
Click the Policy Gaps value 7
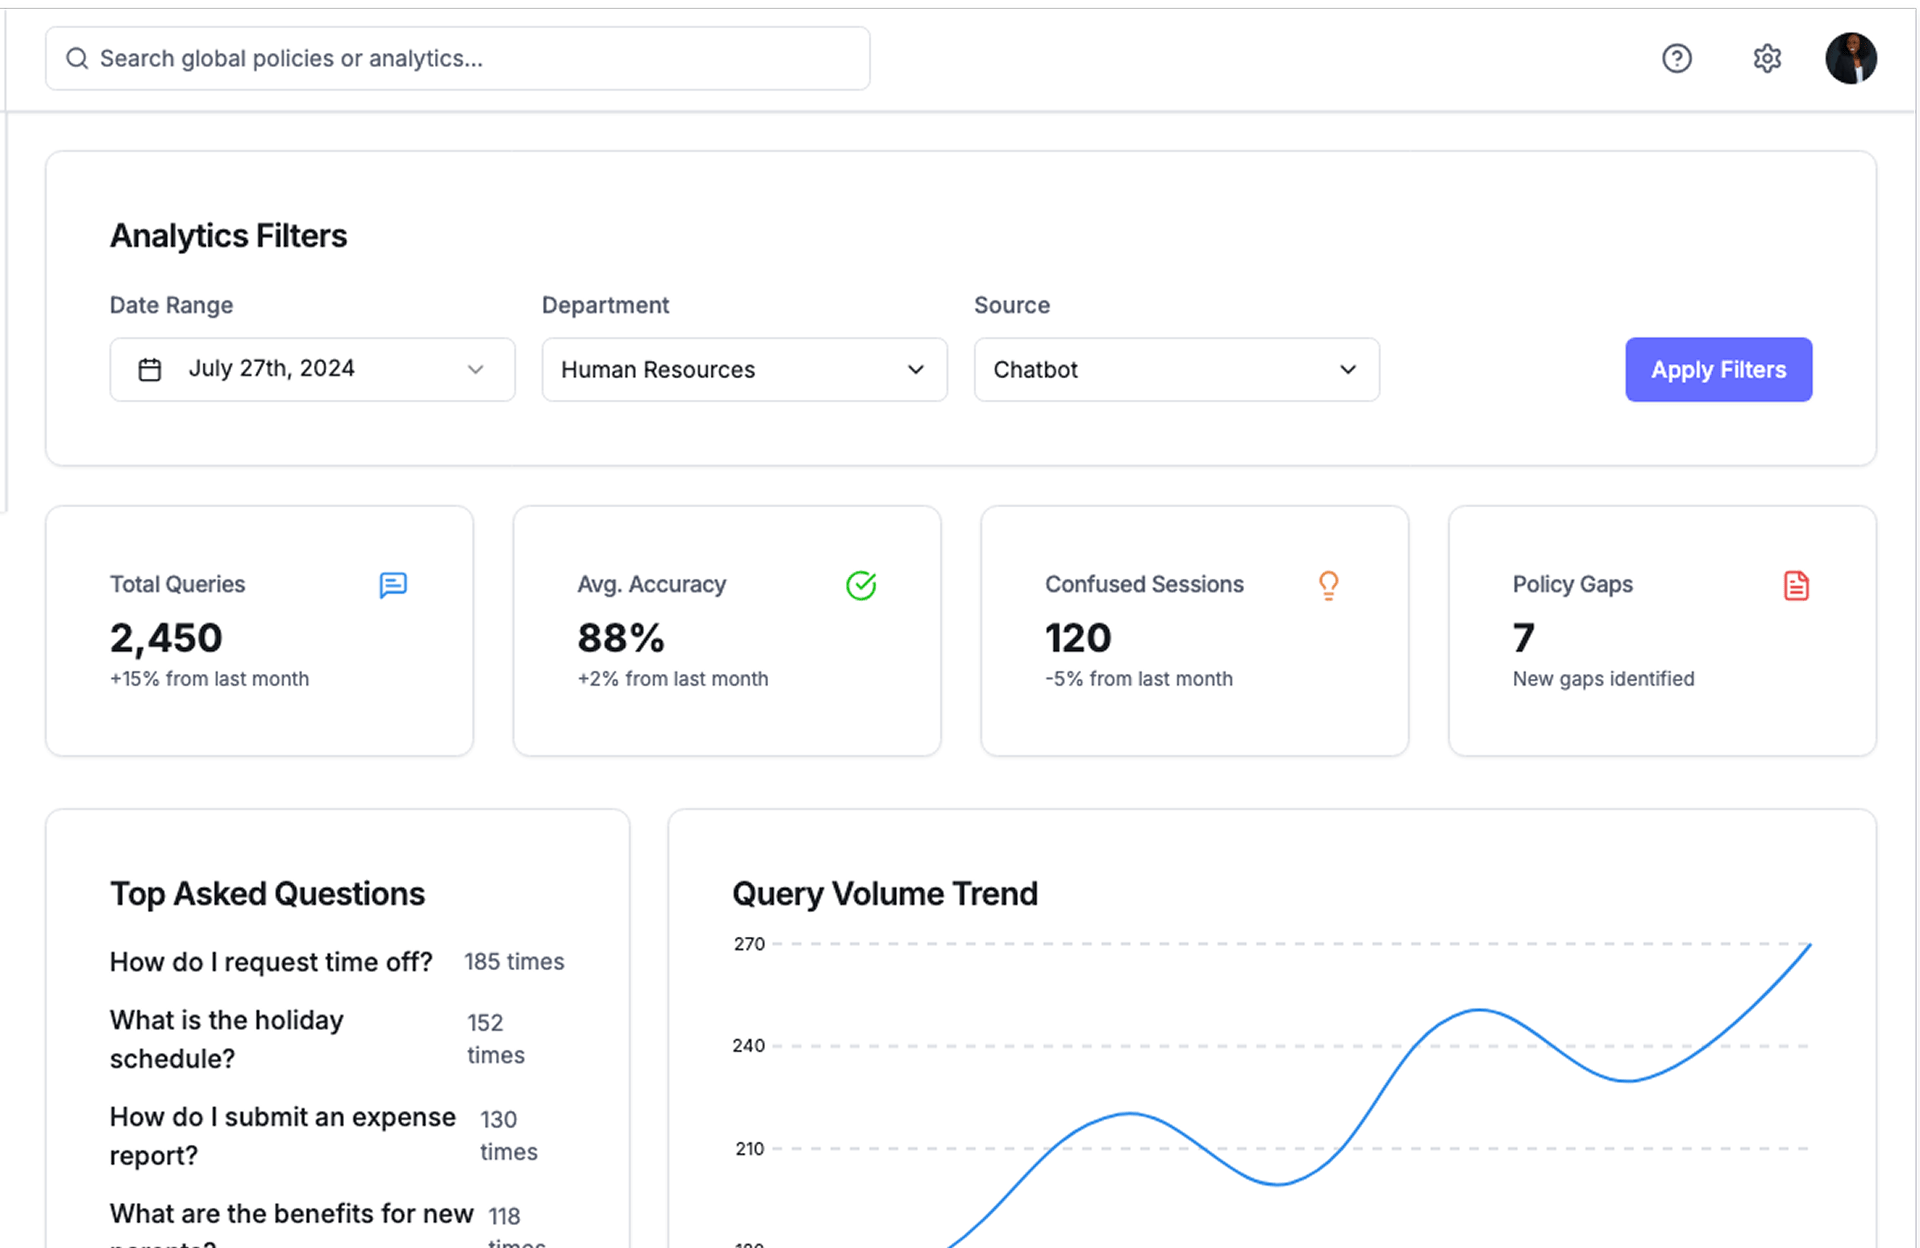point(1523,638)
